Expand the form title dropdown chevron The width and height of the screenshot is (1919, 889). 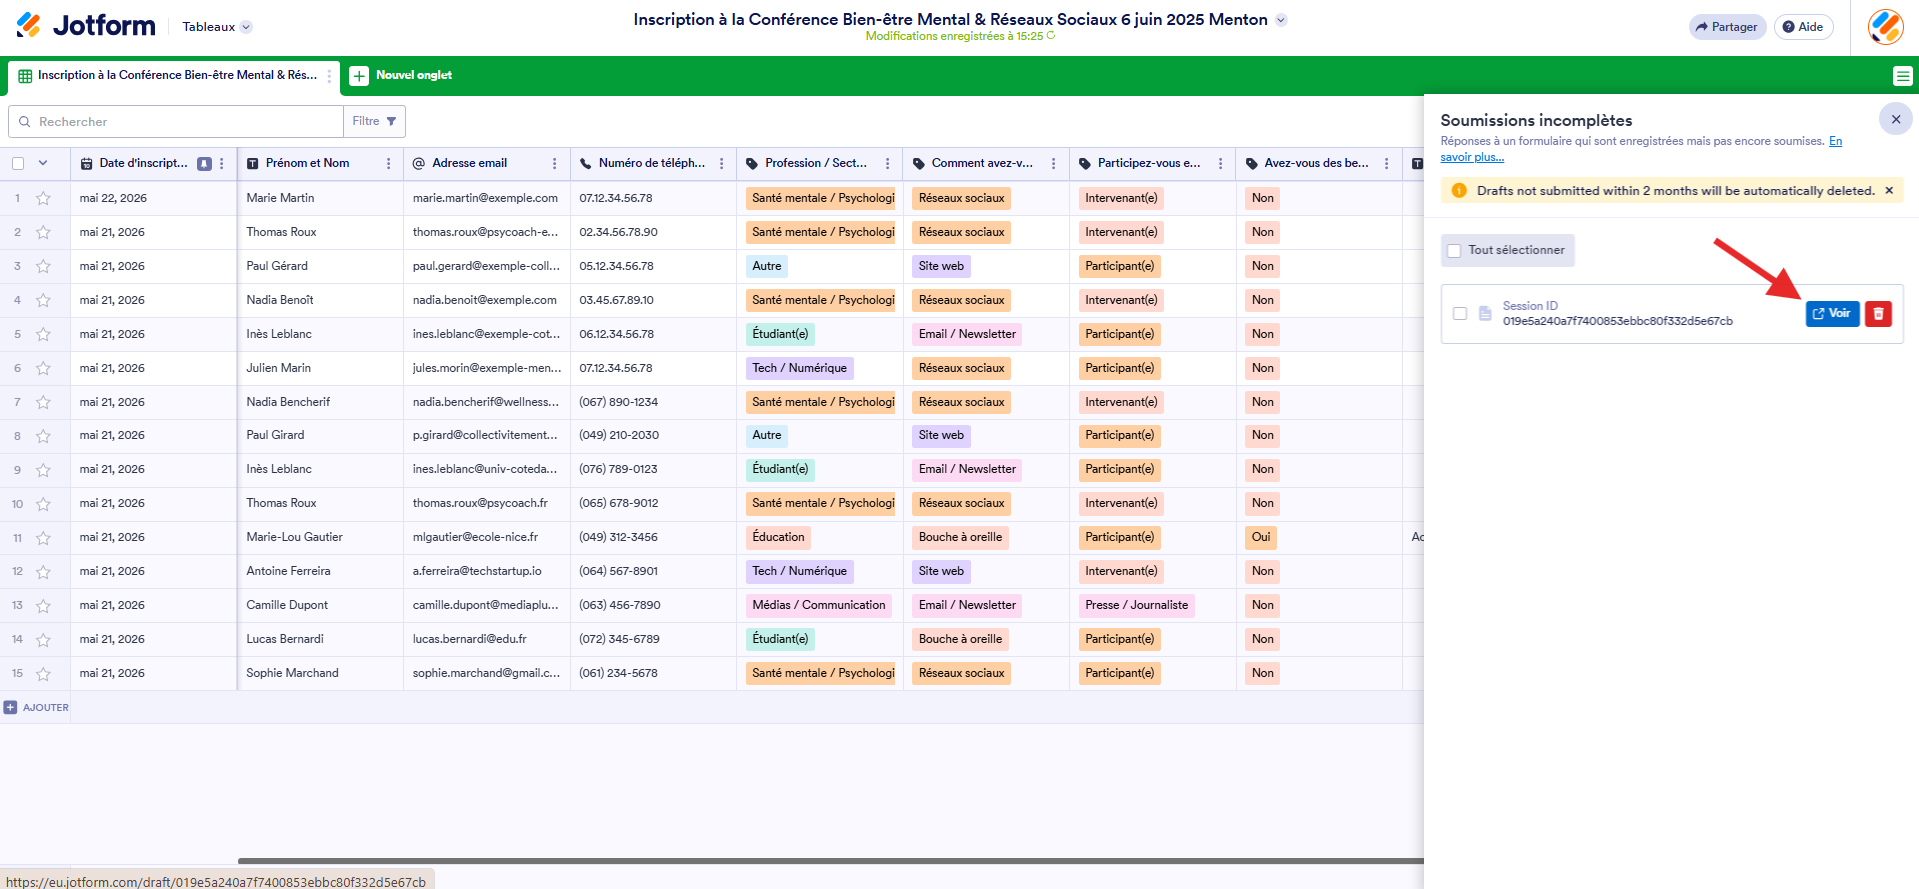(x=1281, y=20)
